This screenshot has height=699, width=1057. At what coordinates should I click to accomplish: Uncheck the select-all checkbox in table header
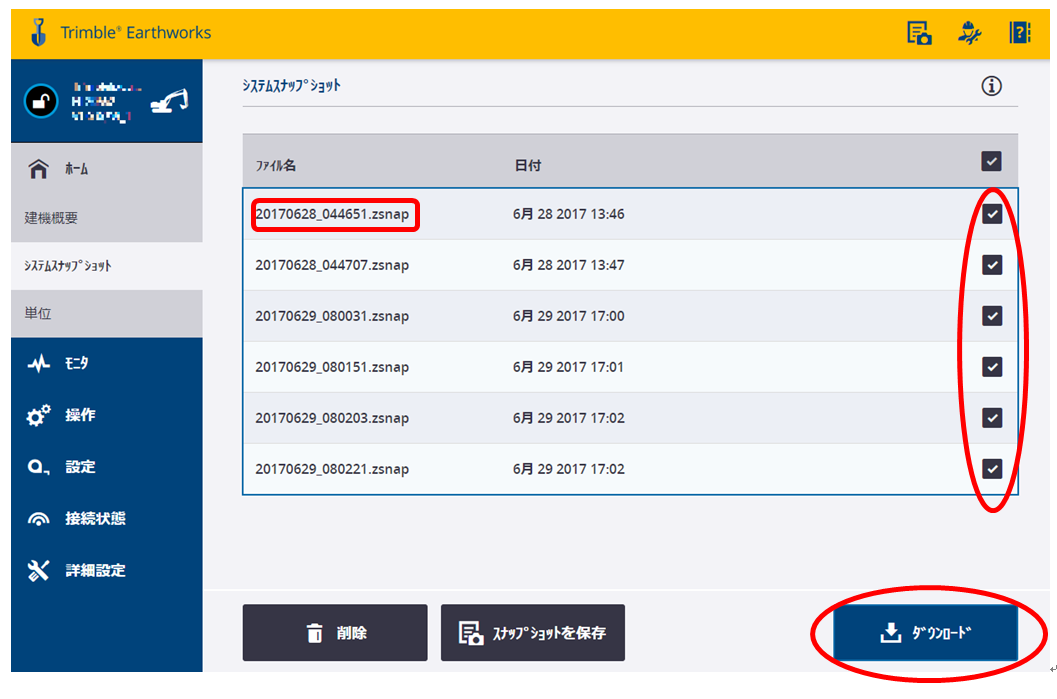(991, 161)
